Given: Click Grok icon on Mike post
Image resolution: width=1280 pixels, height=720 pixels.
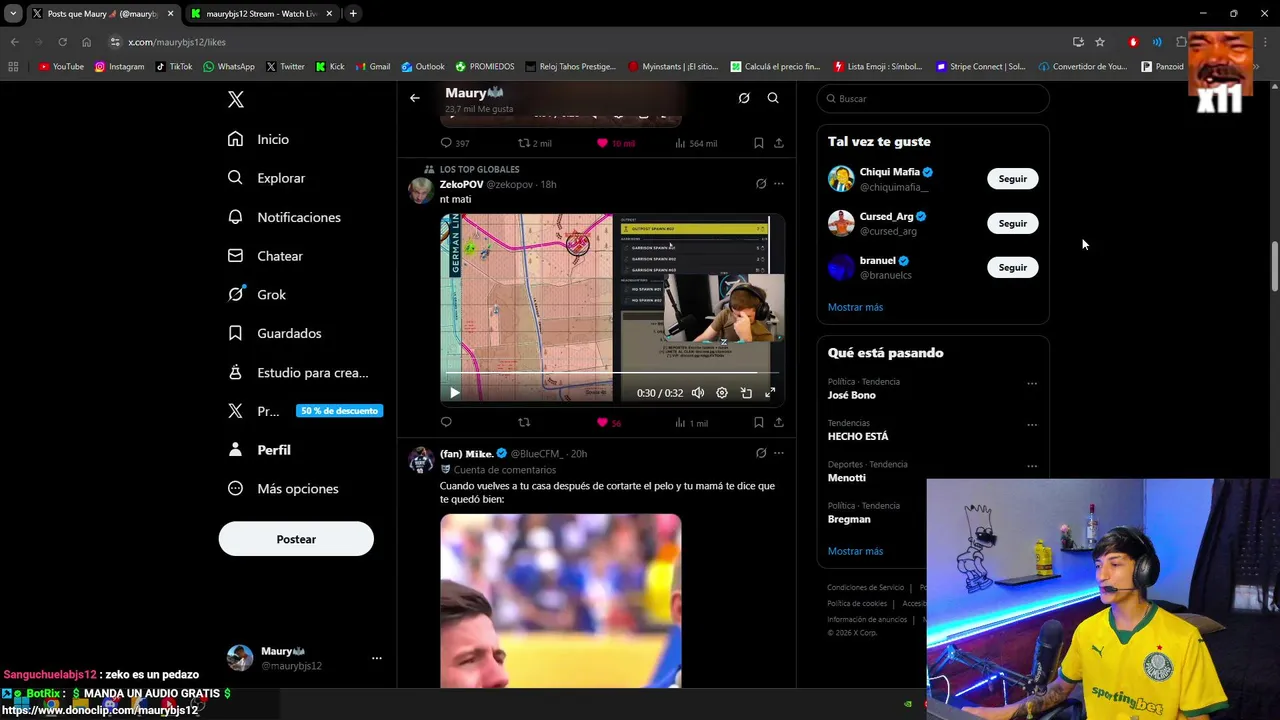Looking at the screenshot, I should 761,453.
